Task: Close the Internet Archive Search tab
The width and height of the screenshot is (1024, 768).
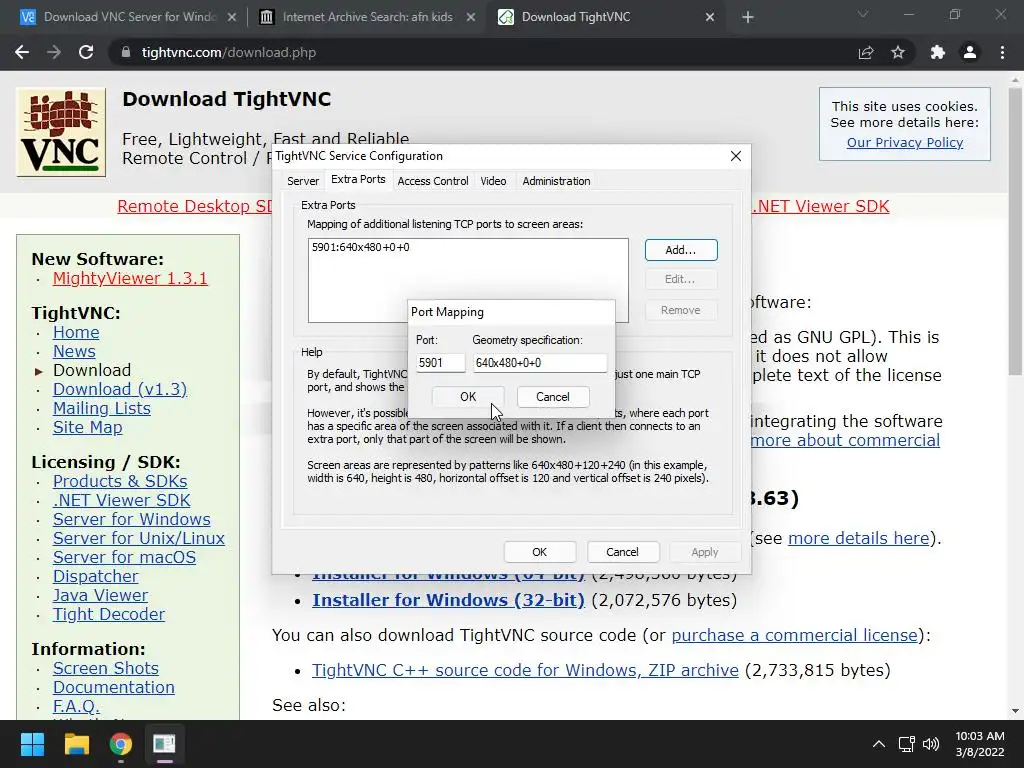Action: pyautogui.click(x=471, y=18)
